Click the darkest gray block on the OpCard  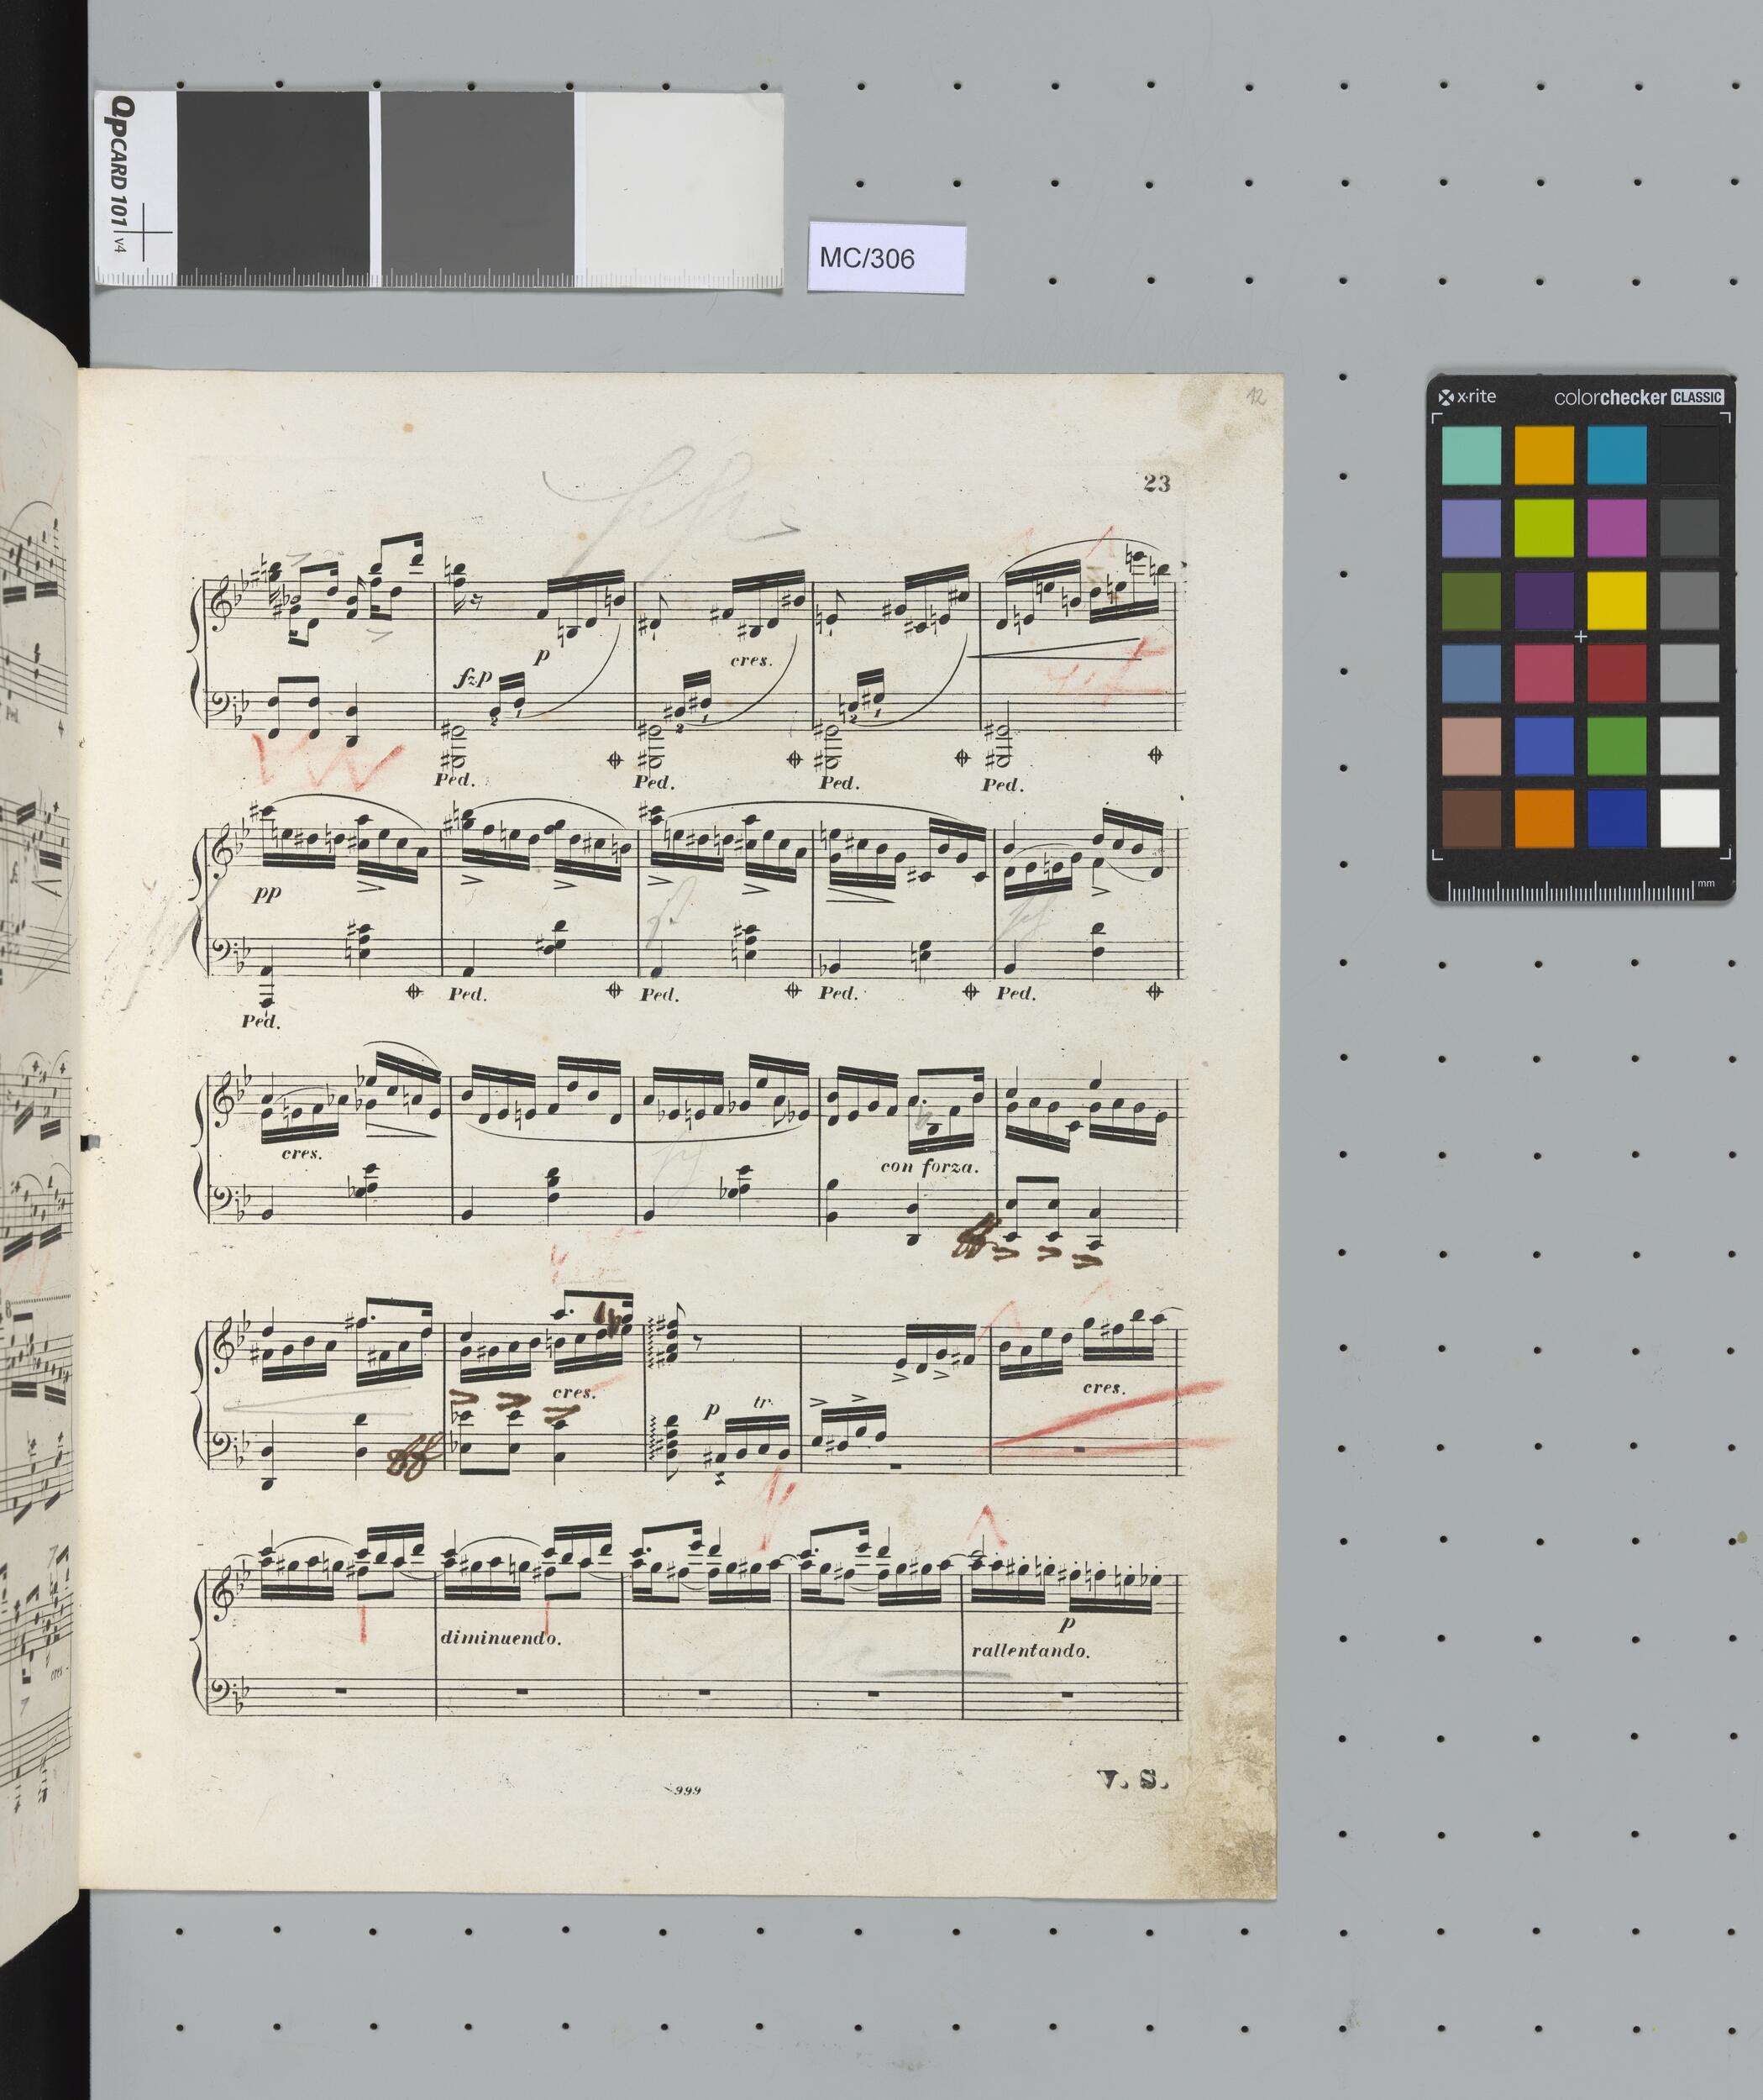272,181
